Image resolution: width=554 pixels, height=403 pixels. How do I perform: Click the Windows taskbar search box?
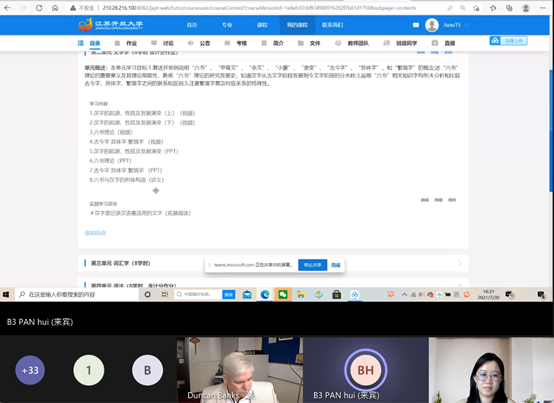[x=77, y=294]
